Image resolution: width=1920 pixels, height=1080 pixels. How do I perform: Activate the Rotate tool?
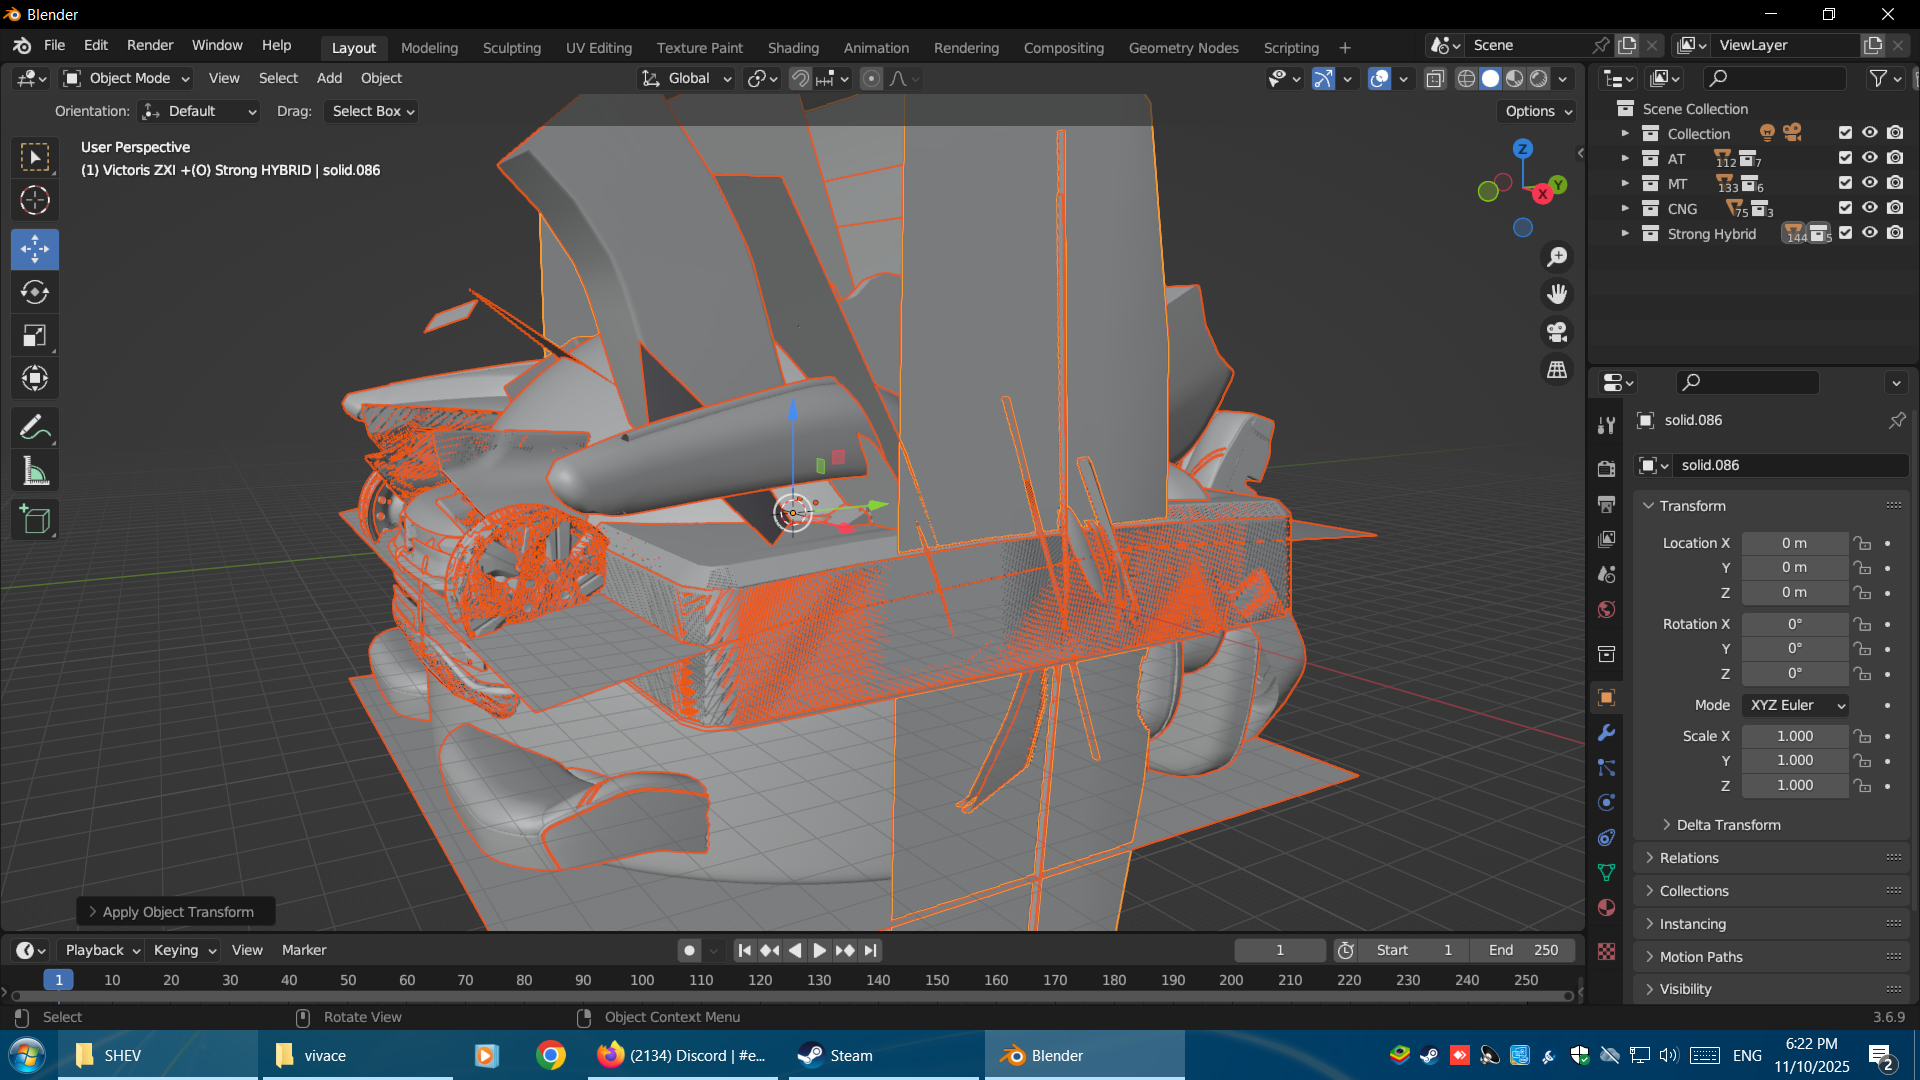35,292
